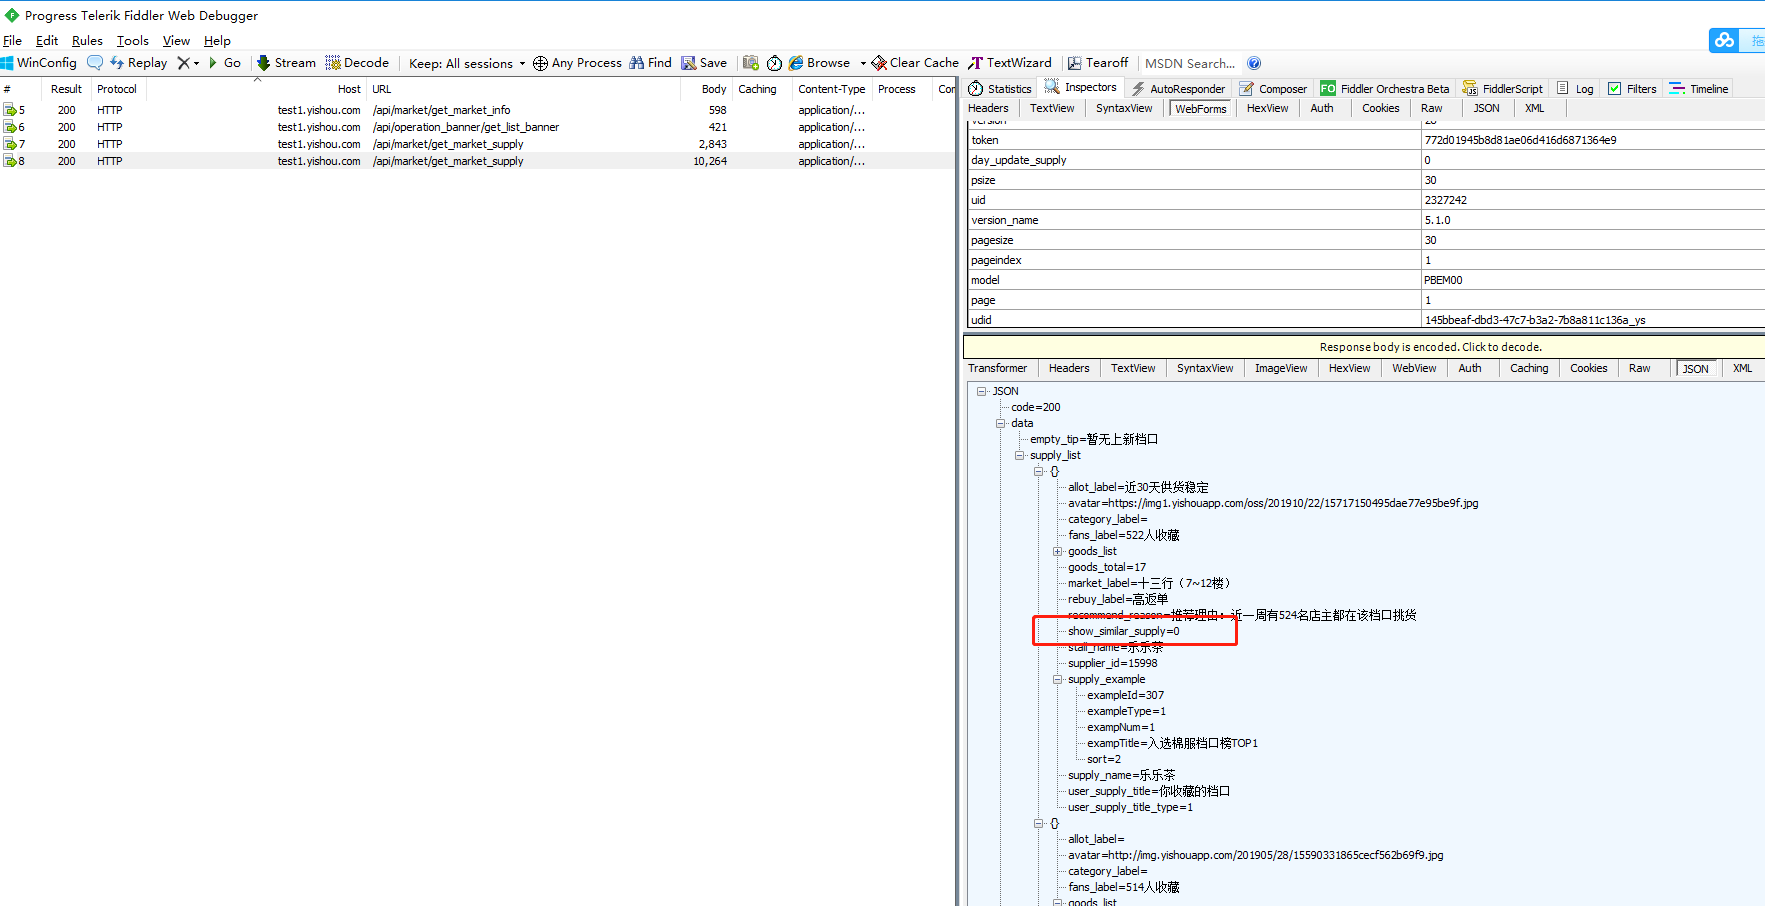
Task: Open the Edit menu
Action: coord(47,40)
